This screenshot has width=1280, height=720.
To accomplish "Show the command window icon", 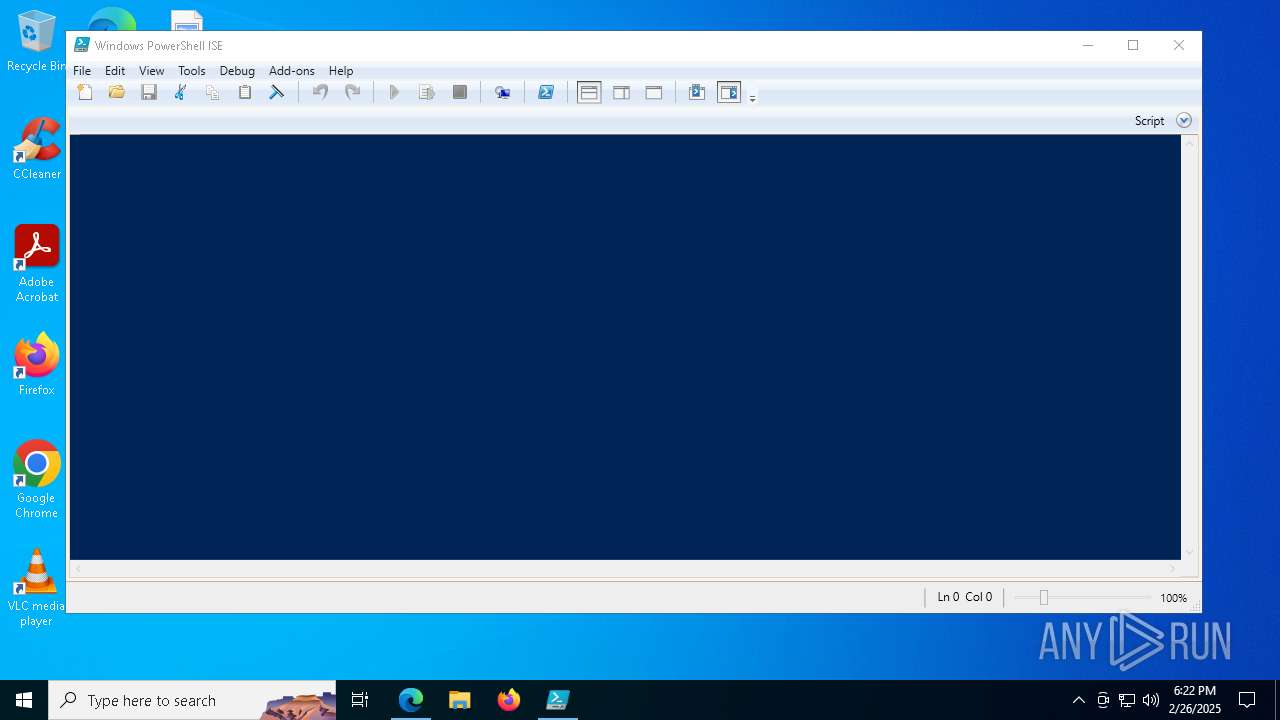I will (x=697, y=92).
